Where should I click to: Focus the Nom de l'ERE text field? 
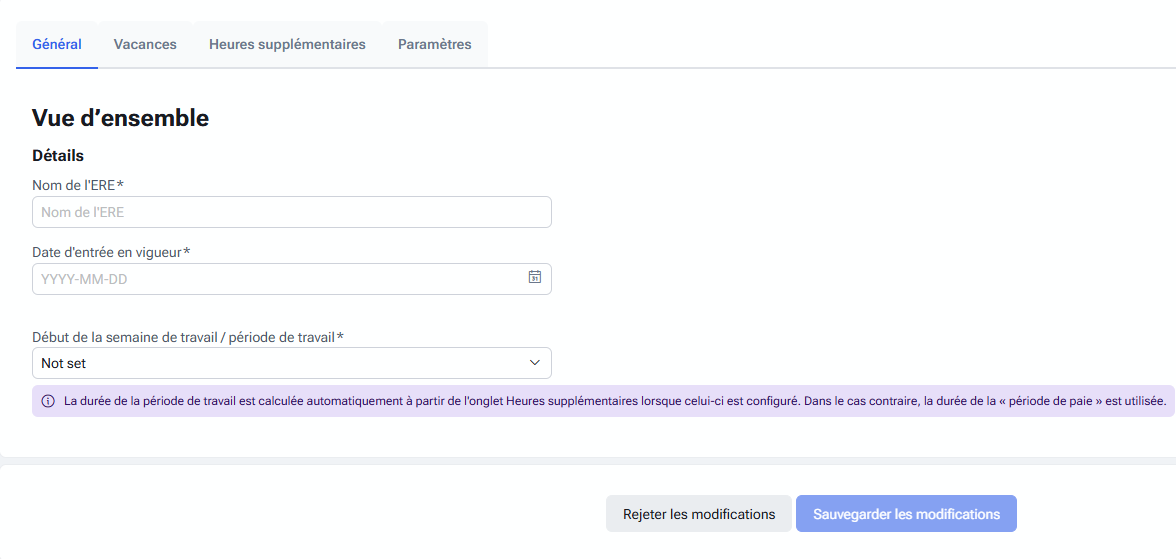pyautogui.click(x=291, y=212)
